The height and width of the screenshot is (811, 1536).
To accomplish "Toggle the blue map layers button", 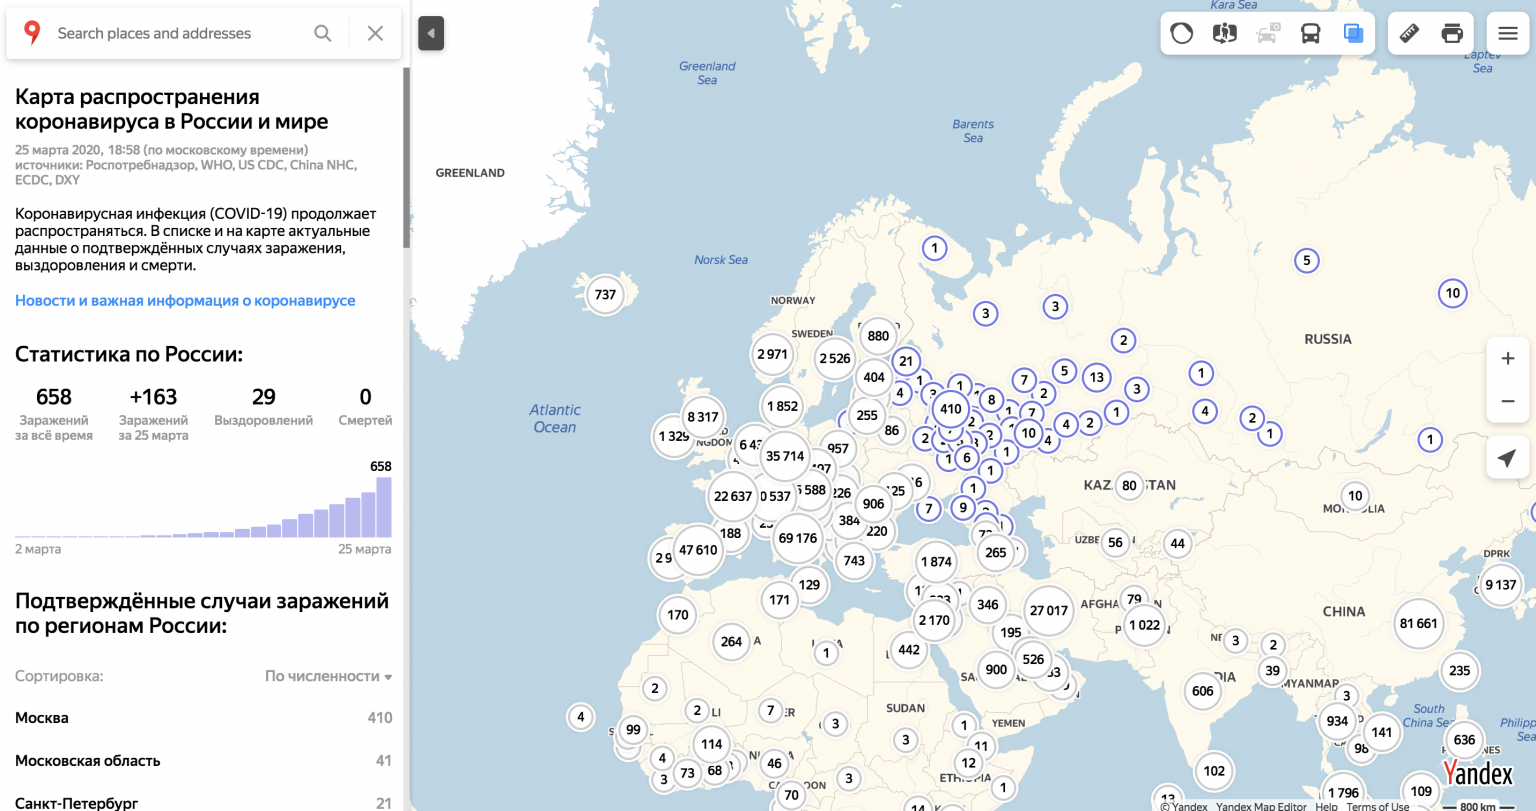I will pyautogui.click(x=1353, y=33).
